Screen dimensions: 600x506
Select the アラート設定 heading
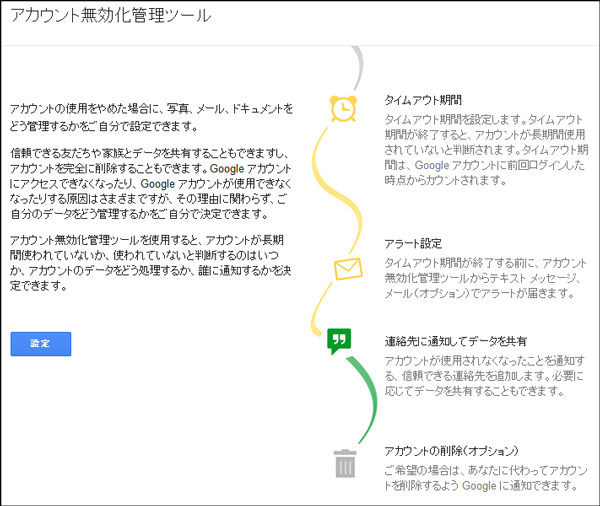(x=413, y=243)
